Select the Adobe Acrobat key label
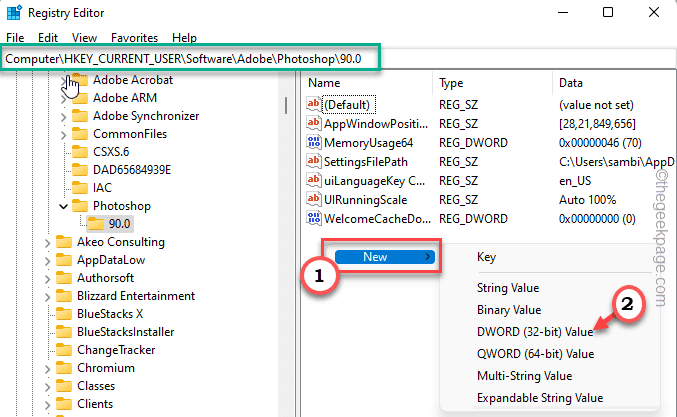The height and width of the screenshot is (417, 677). [133, 80]
